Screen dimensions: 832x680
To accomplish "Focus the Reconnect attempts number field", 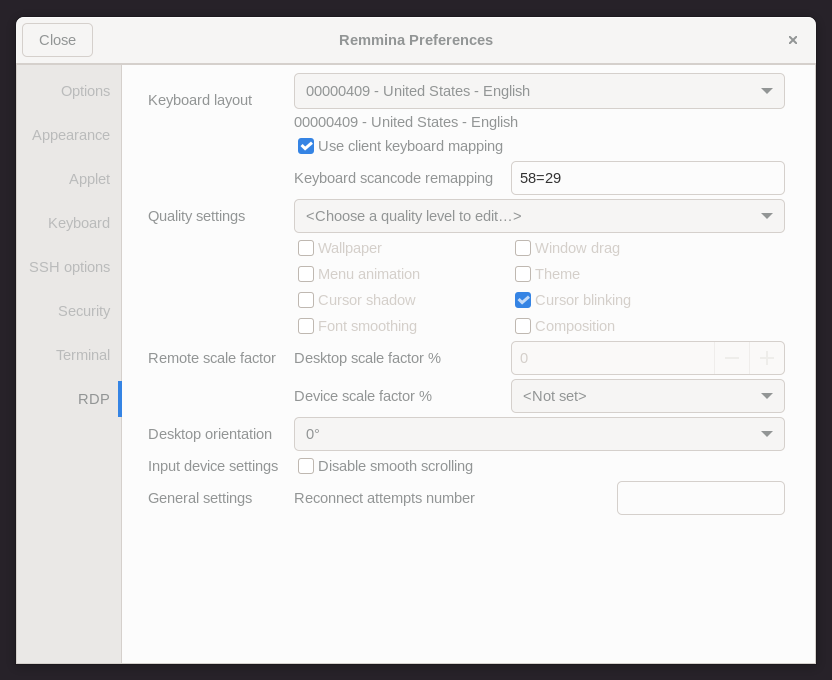I will [x=700, y=498].
